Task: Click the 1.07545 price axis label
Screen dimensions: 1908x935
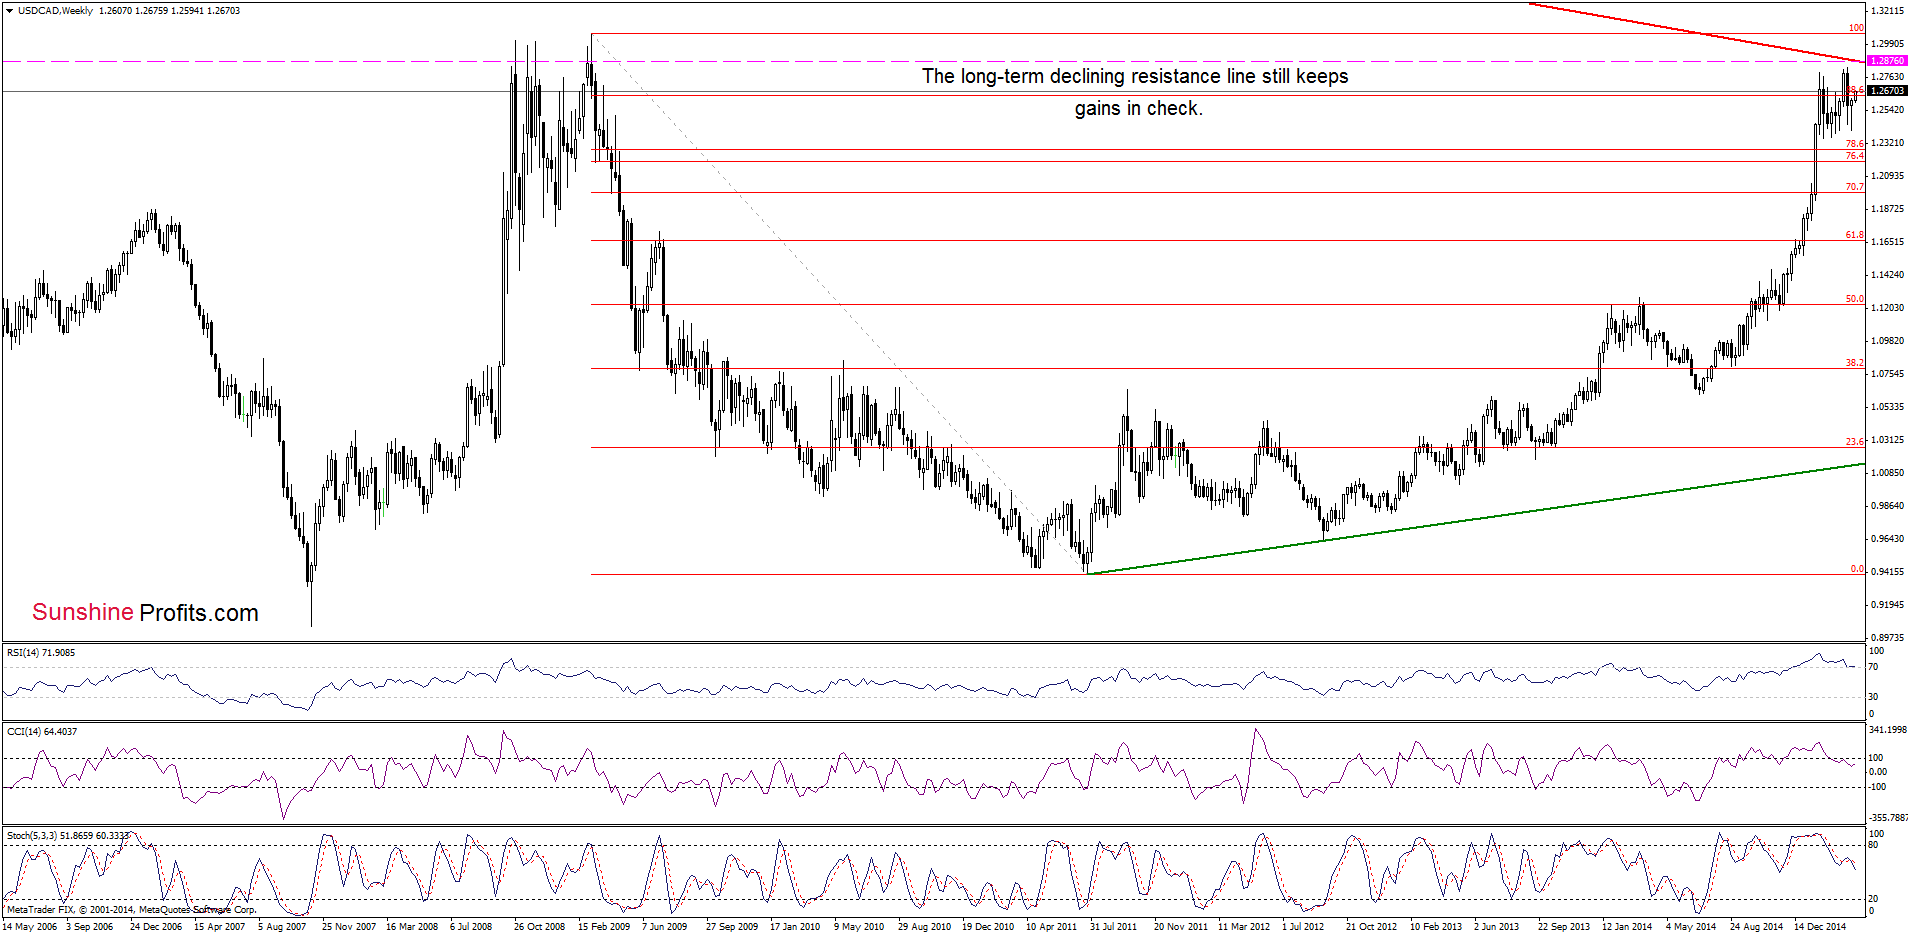Action: pyautogui.click(x=1886, y=374)
